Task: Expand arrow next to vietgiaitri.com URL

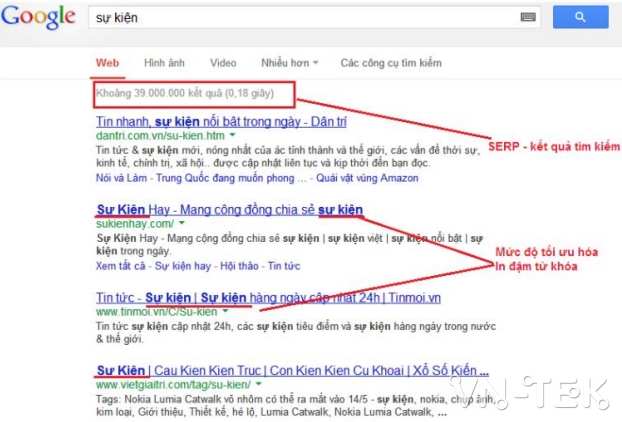Action: (259, 384)
